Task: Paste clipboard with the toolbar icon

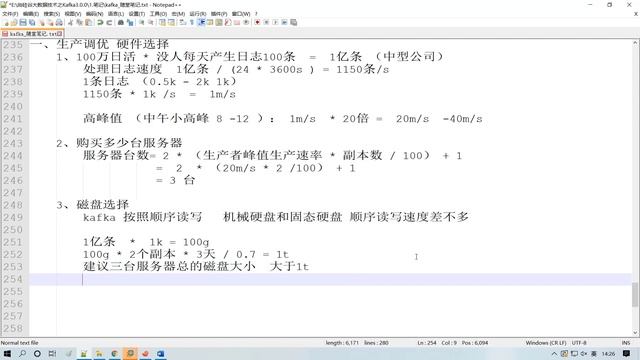Action: [x=88, y=22]
